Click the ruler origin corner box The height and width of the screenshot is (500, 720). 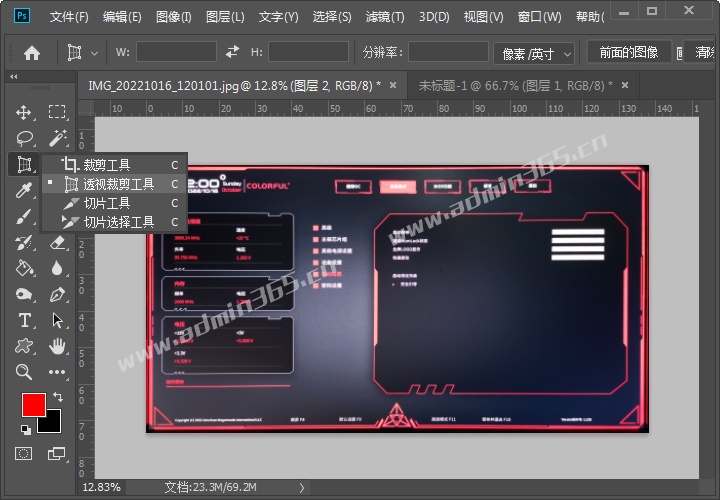click(x=86, y=109)
